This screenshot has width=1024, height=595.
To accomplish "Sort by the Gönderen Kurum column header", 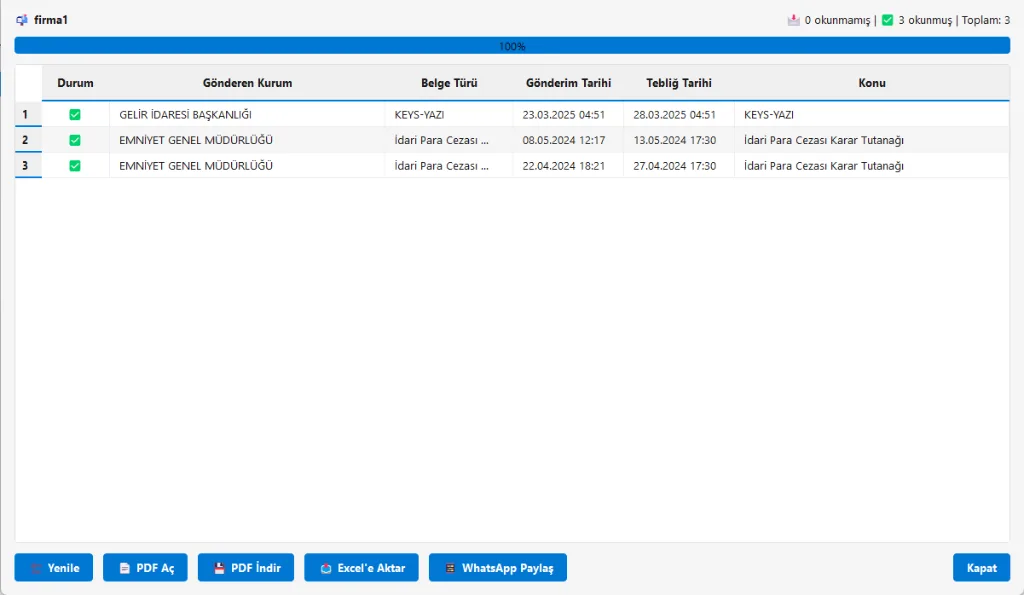I will pyautogui.click(x=247, y=83).
